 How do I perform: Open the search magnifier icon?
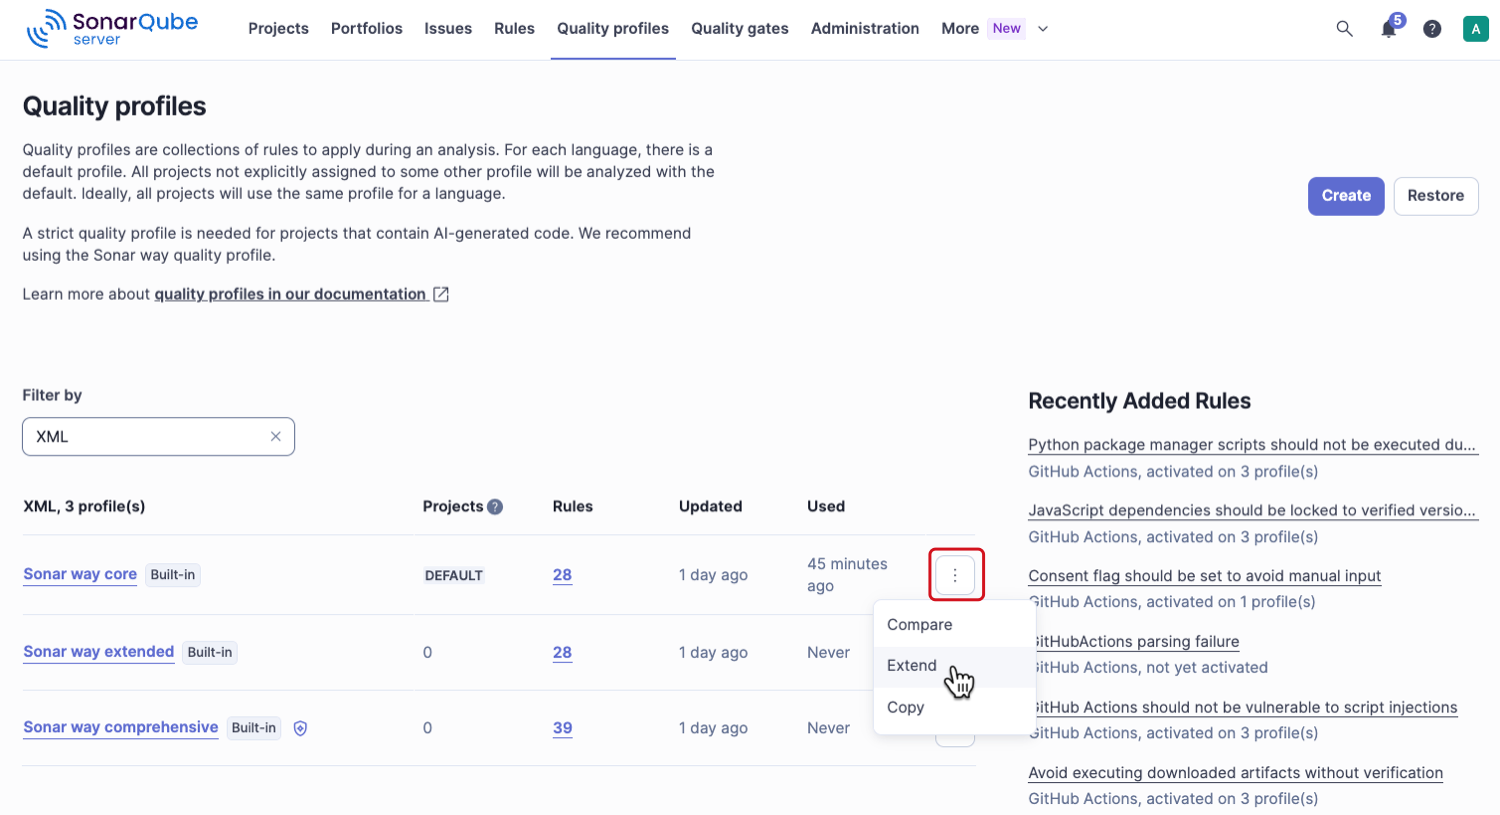point(1344,29)
